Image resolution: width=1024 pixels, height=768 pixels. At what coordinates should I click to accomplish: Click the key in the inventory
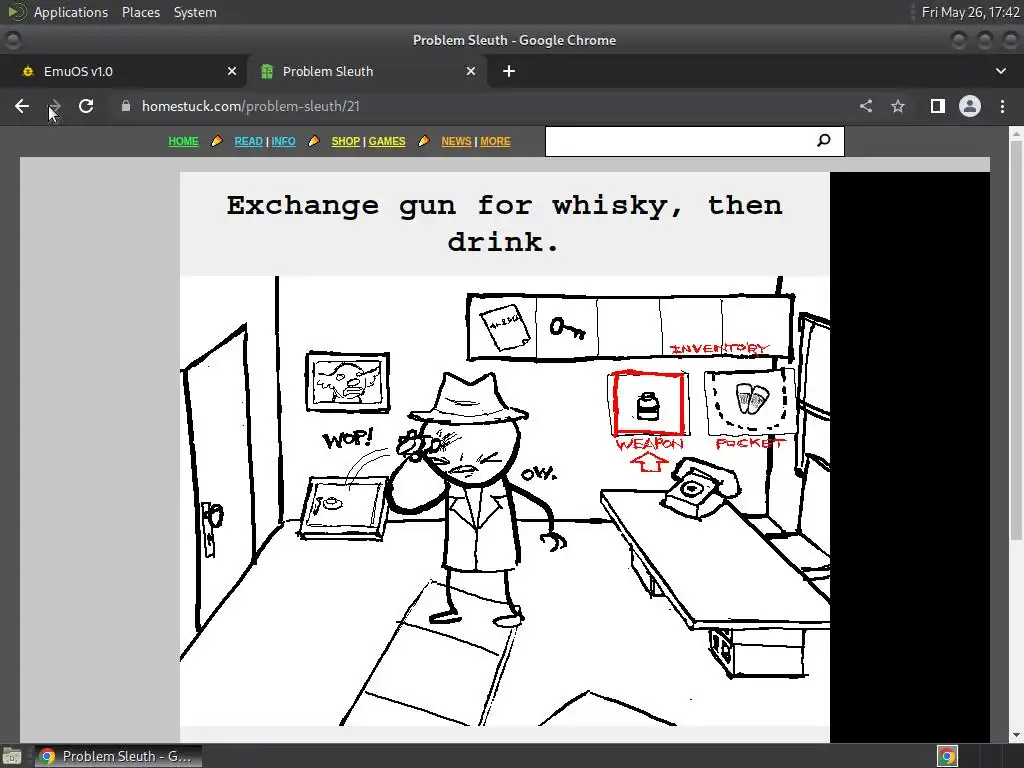coord(566,328)
